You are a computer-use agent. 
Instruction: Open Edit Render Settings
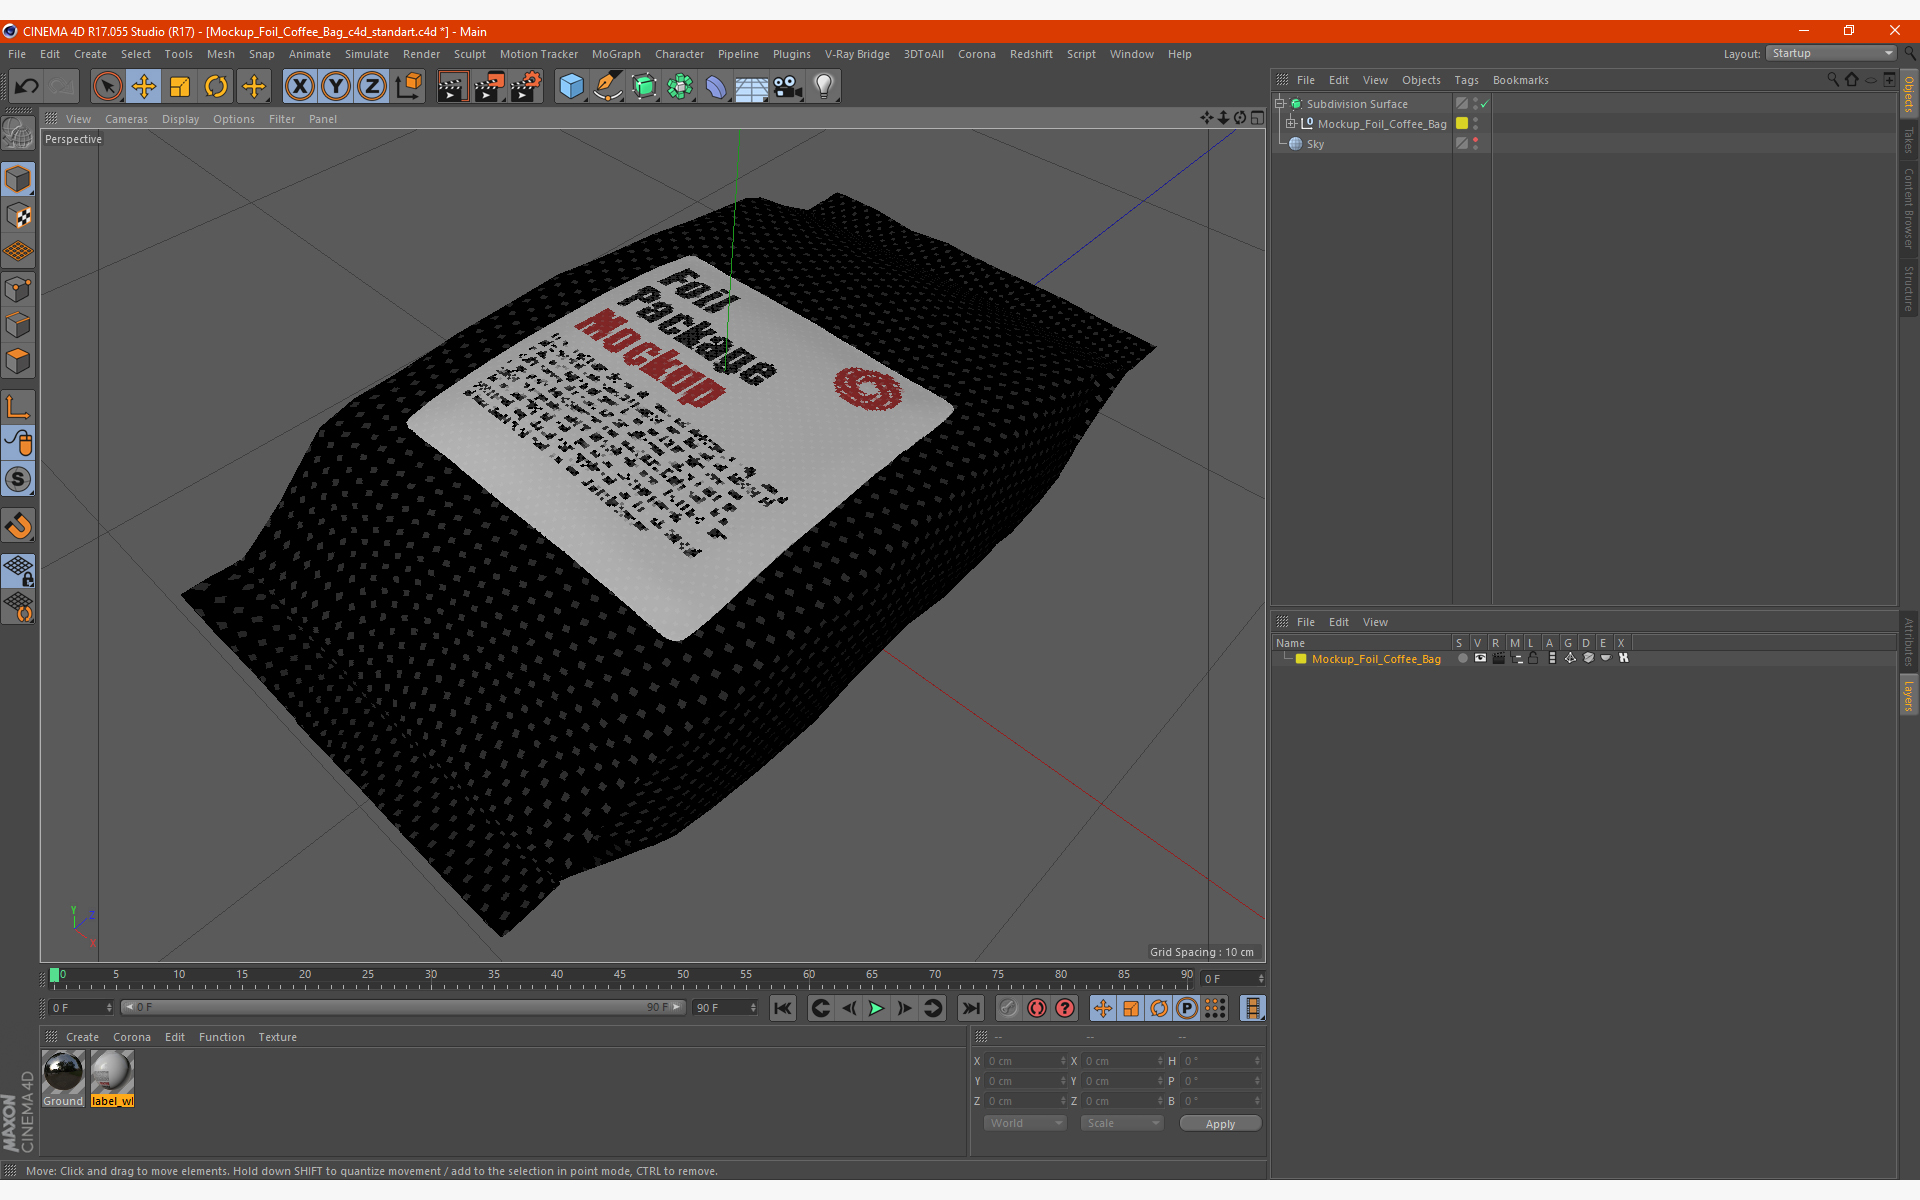point(526,87)
